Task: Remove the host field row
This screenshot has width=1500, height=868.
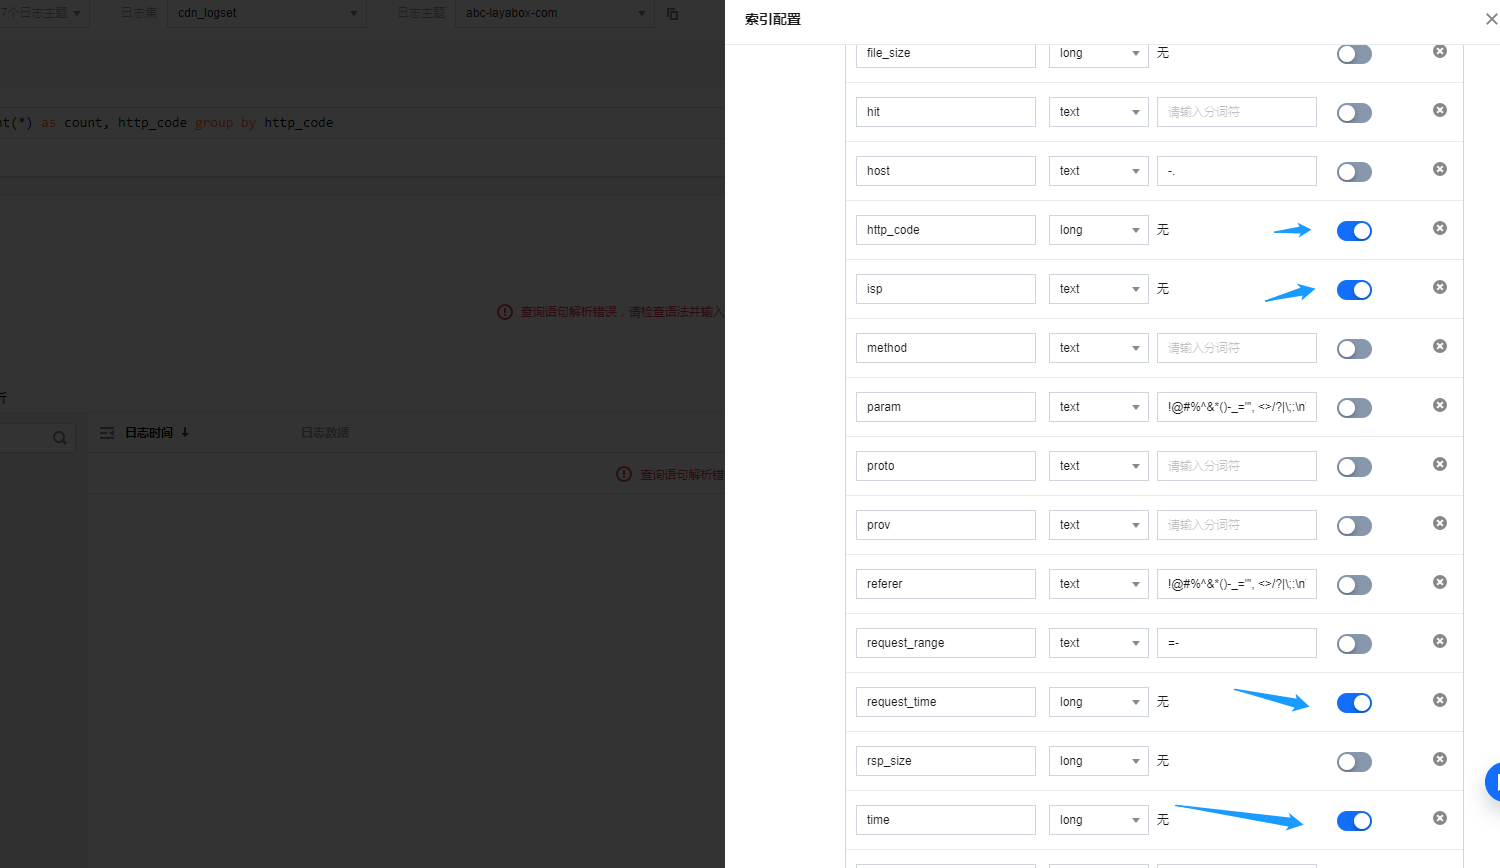Action: (x=1440, y=169)
